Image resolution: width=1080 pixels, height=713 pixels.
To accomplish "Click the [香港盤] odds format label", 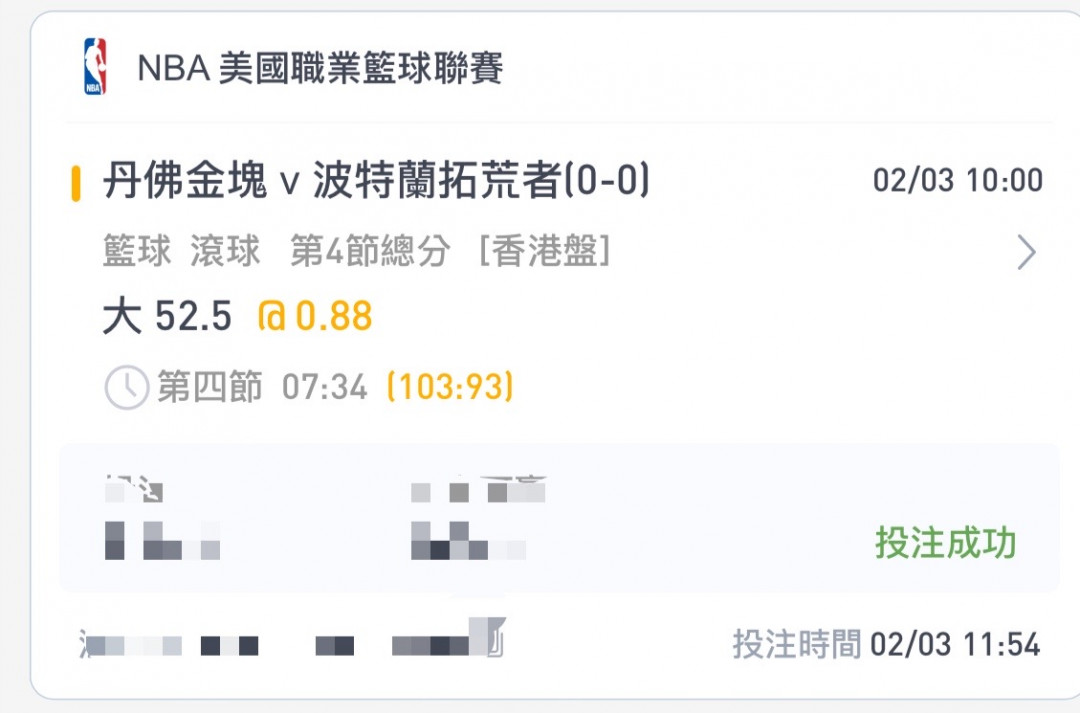I will pos(545,252).
